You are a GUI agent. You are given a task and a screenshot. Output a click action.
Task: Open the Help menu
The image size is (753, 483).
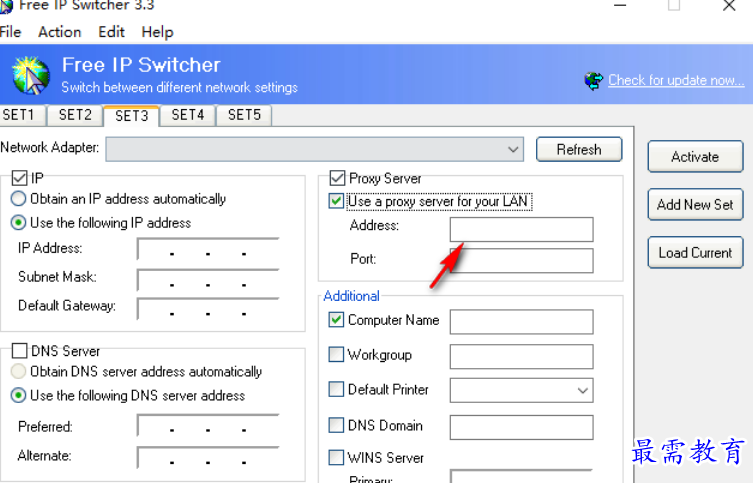tap(157, 32)
